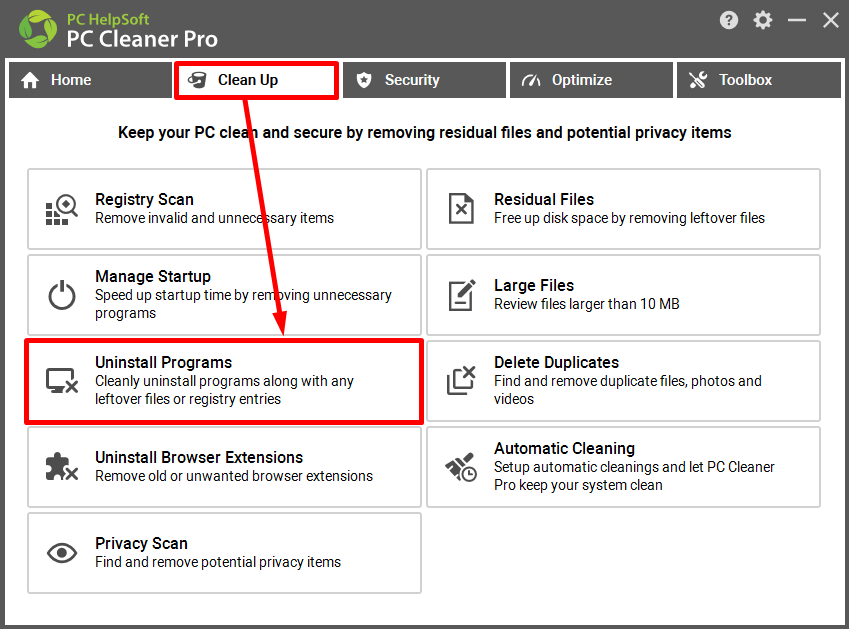Click the Uninstall Programs monitor icon

pos(62,381)
